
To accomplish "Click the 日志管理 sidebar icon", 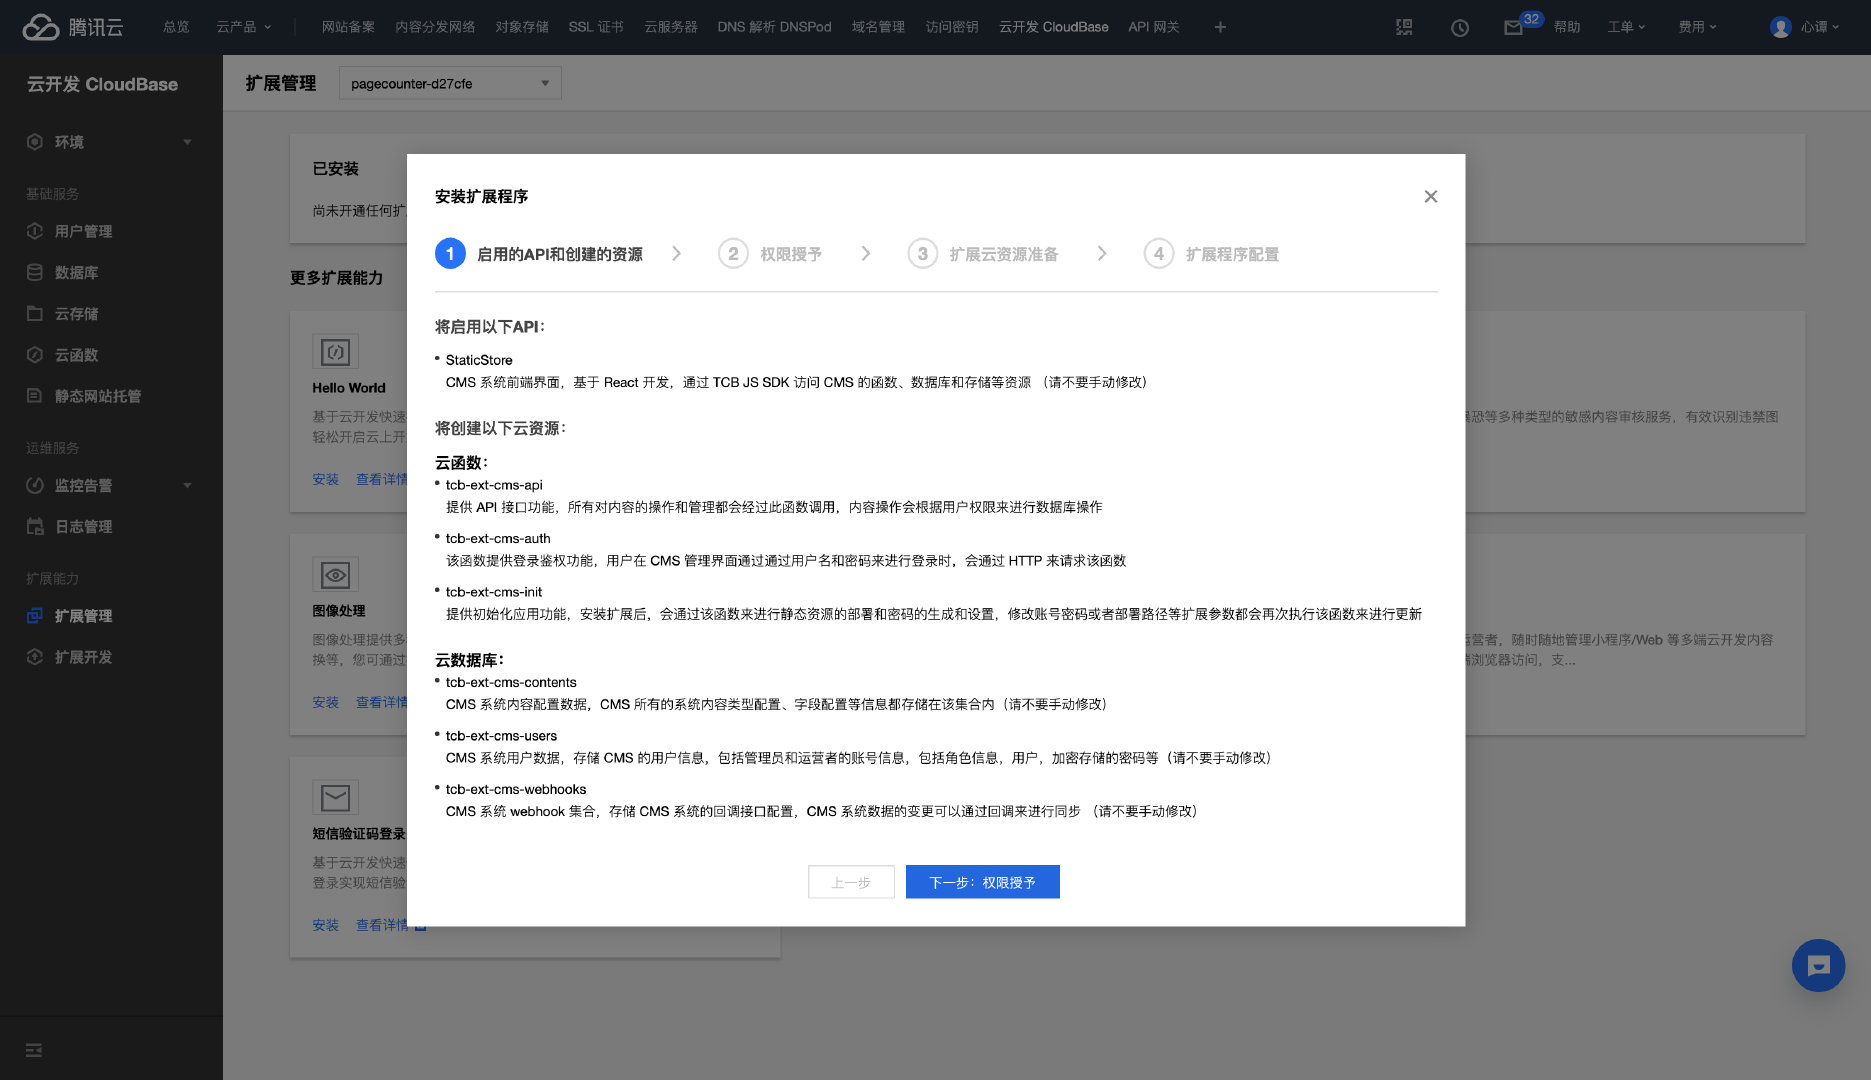I will tap(35, 526).
